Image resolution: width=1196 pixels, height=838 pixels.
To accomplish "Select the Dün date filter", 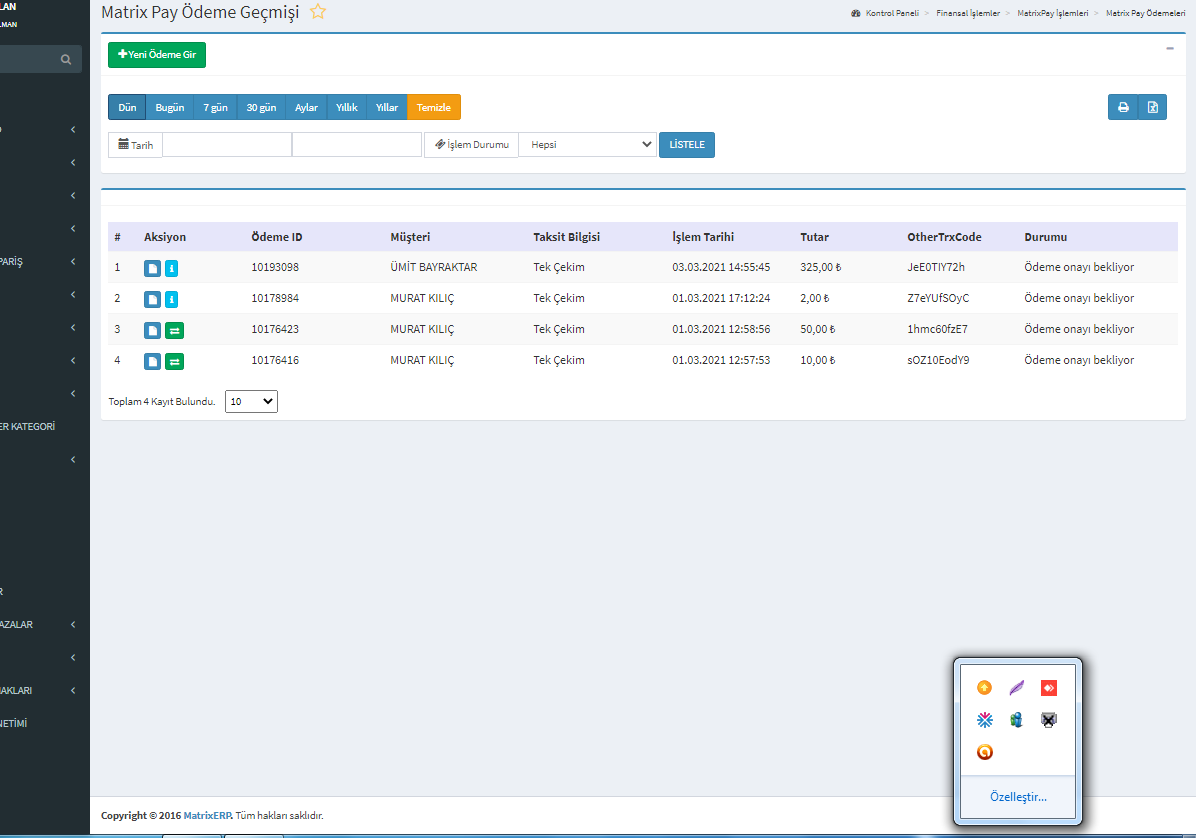I will [x=127, y=108].
